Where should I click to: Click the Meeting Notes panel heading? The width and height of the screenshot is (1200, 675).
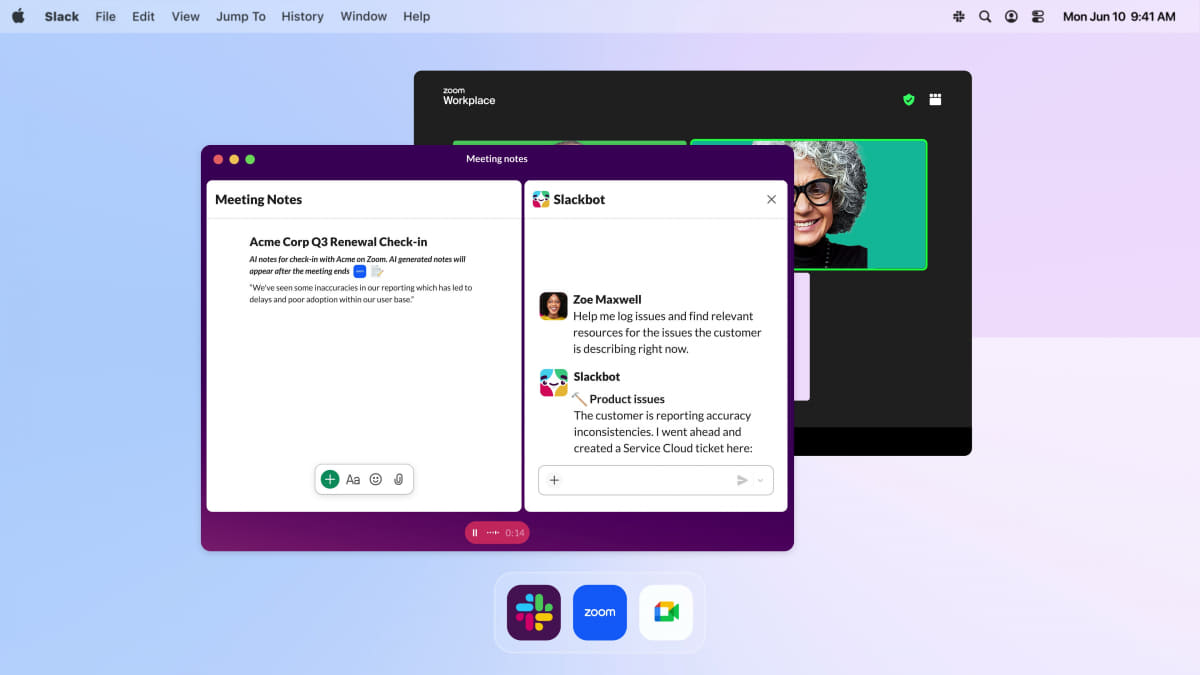tap(258, 199)
